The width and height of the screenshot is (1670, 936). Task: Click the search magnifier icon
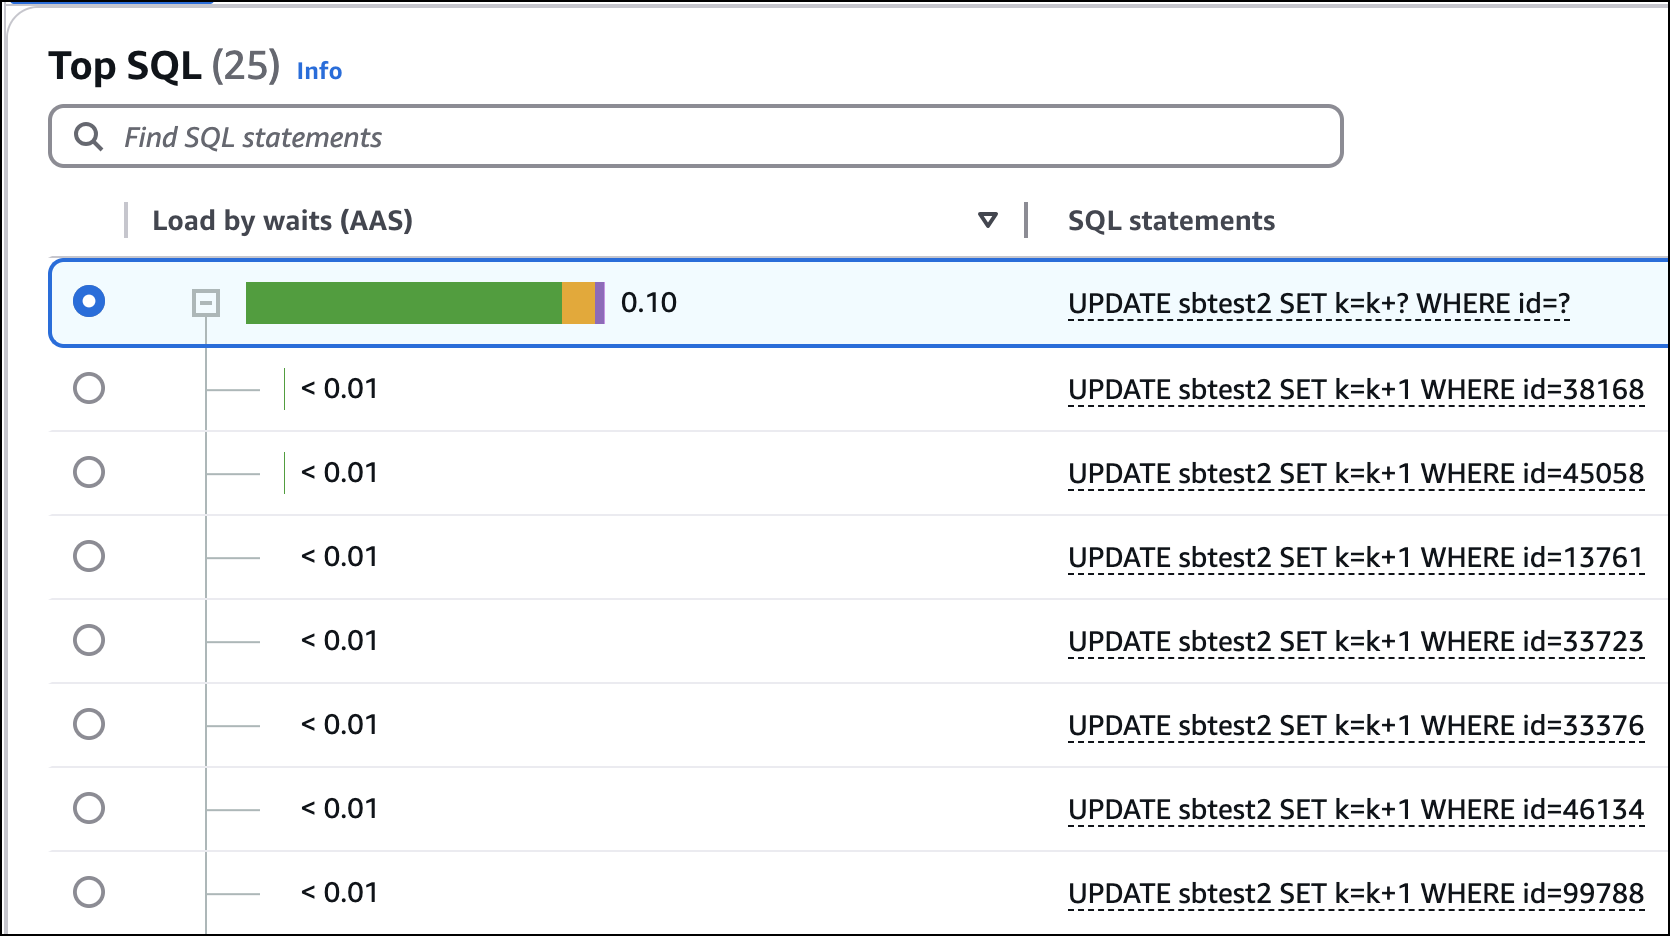(x=89, y=136)
